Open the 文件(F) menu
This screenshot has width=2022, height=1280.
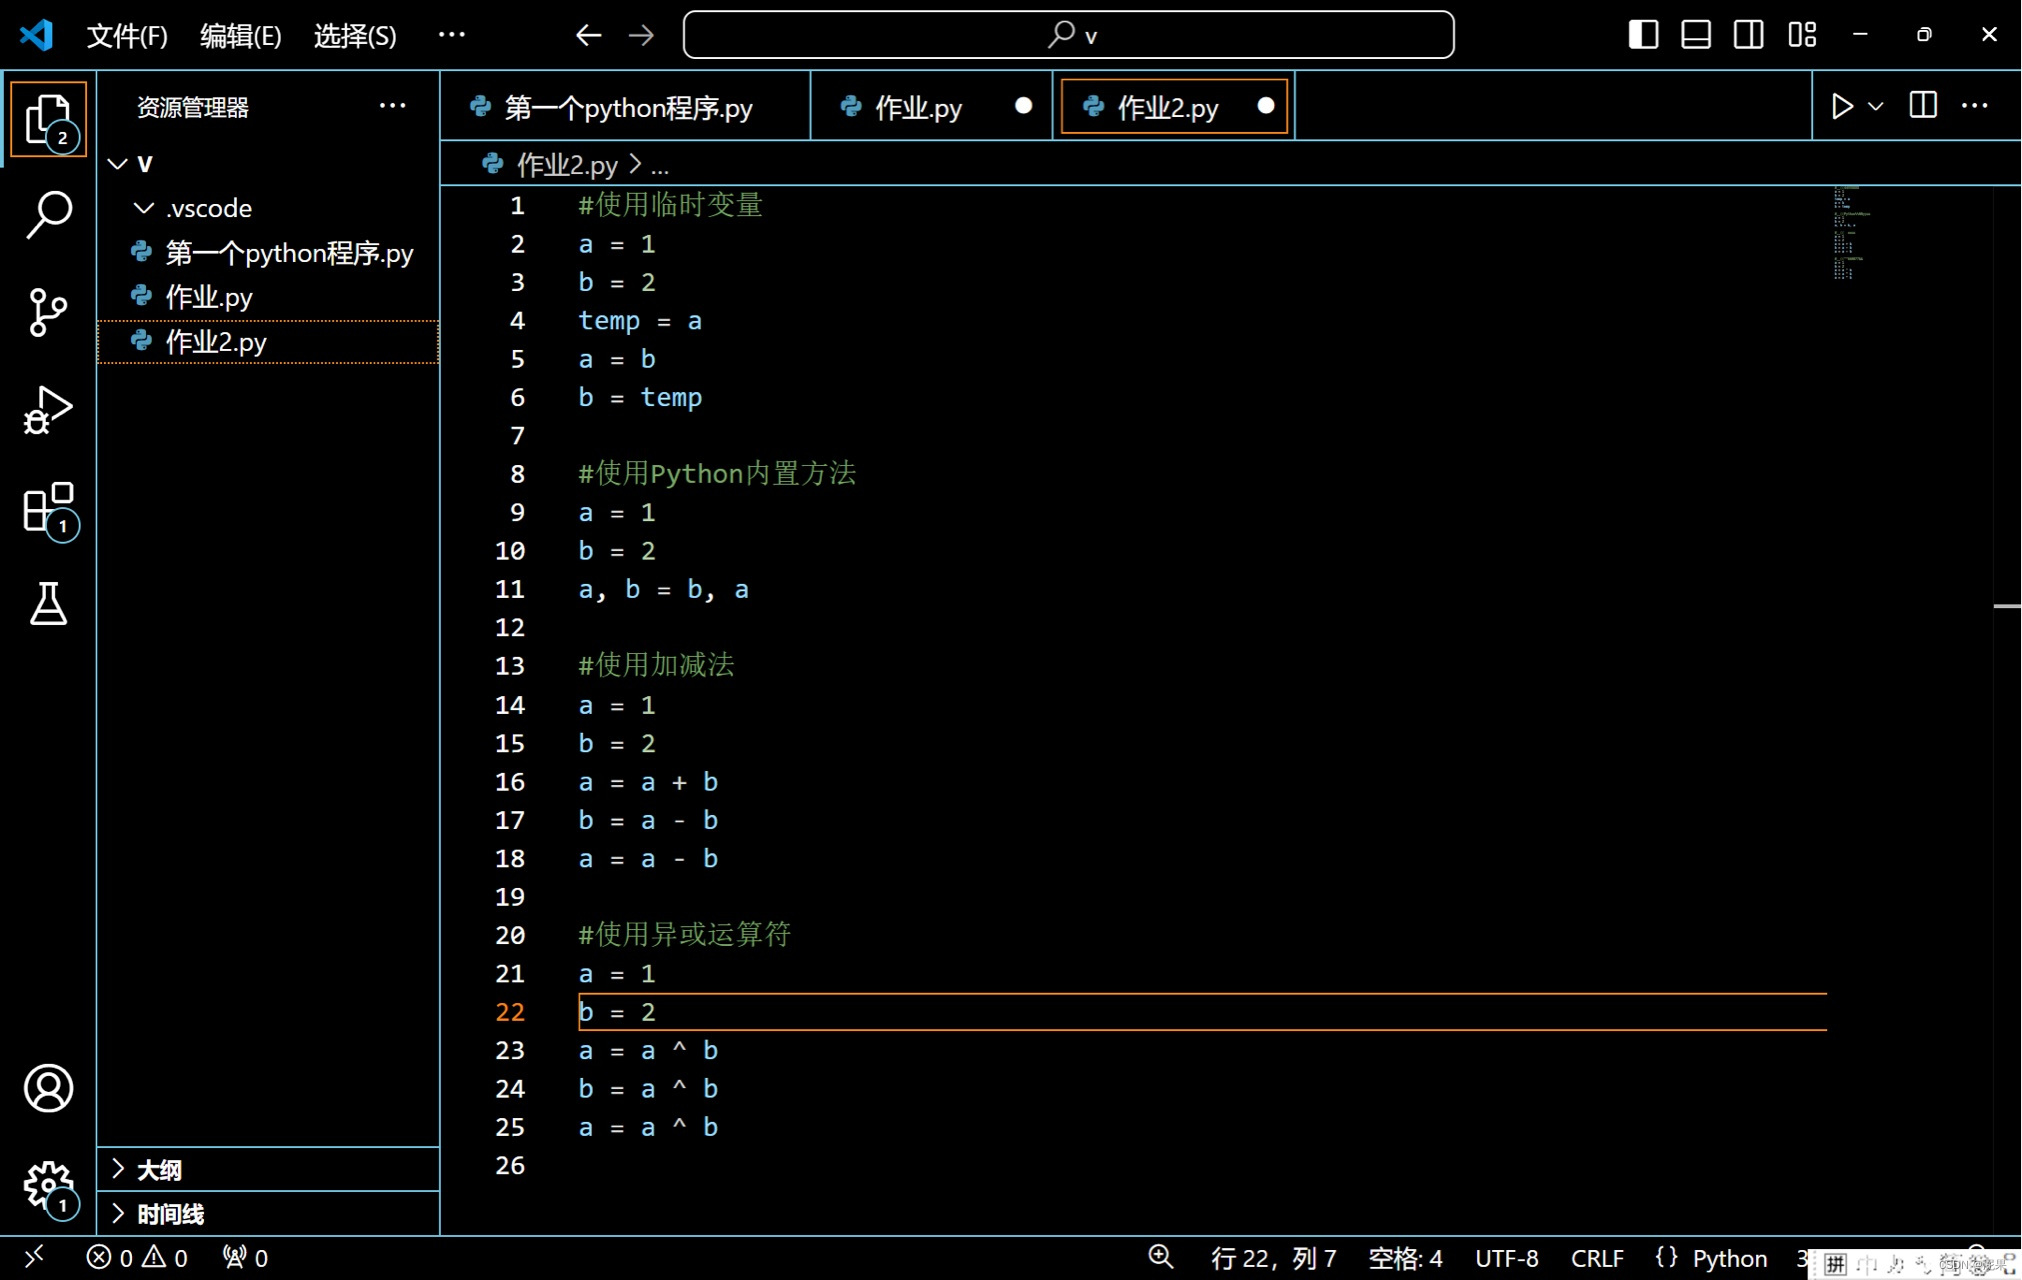(x=127, y=36)
